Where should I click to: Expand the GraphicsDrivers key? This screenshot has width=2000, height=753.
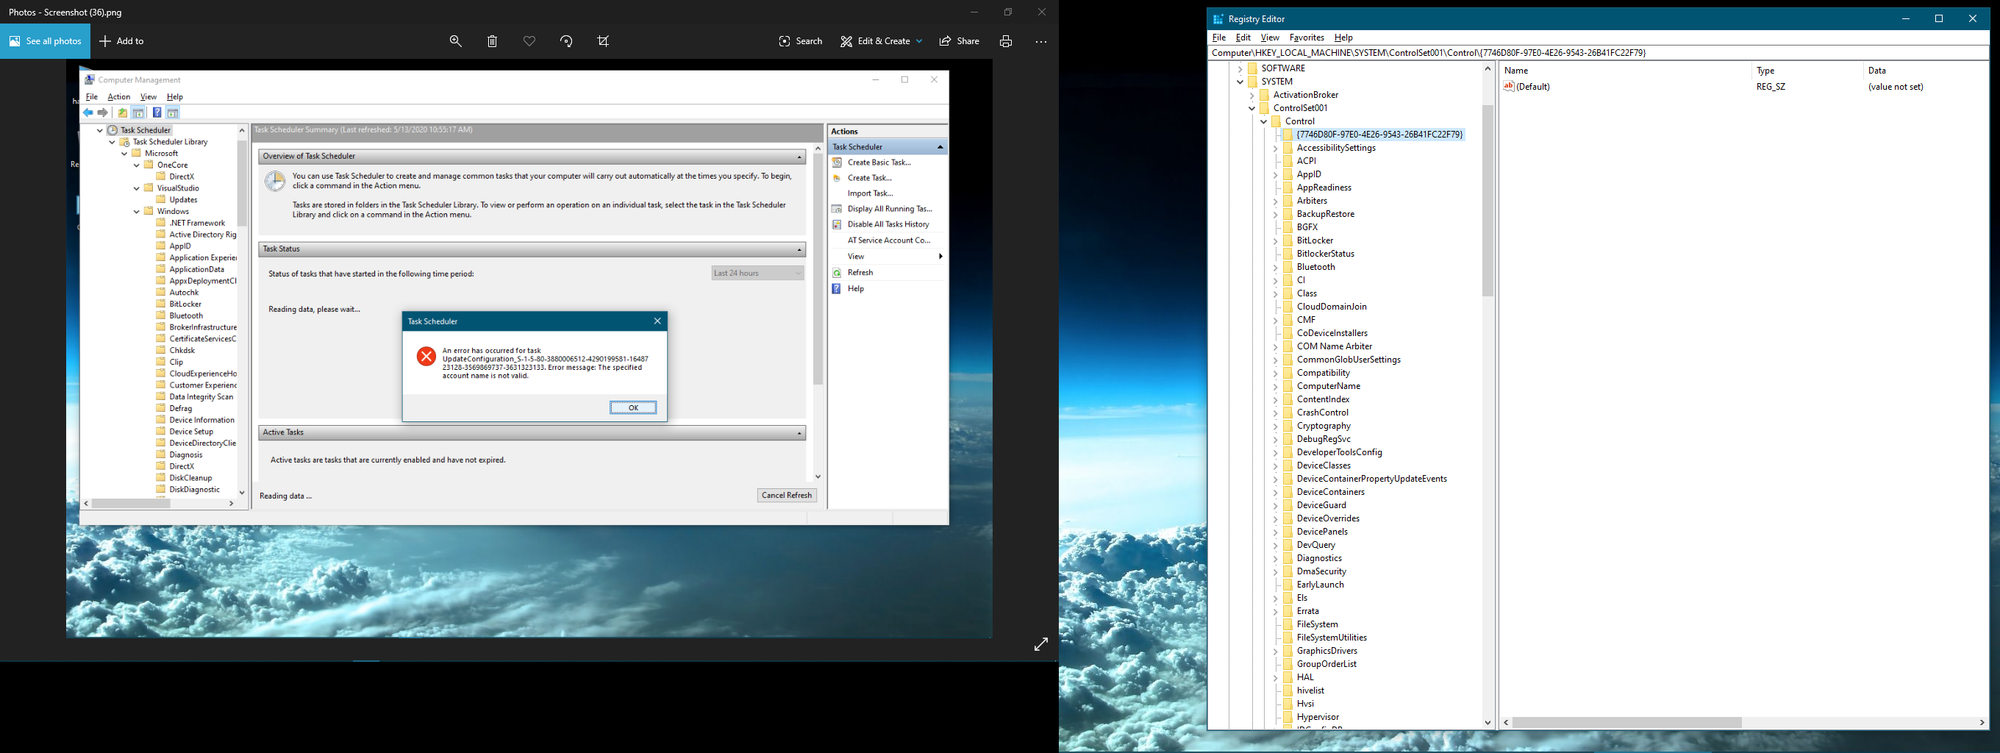(1276, 651)
